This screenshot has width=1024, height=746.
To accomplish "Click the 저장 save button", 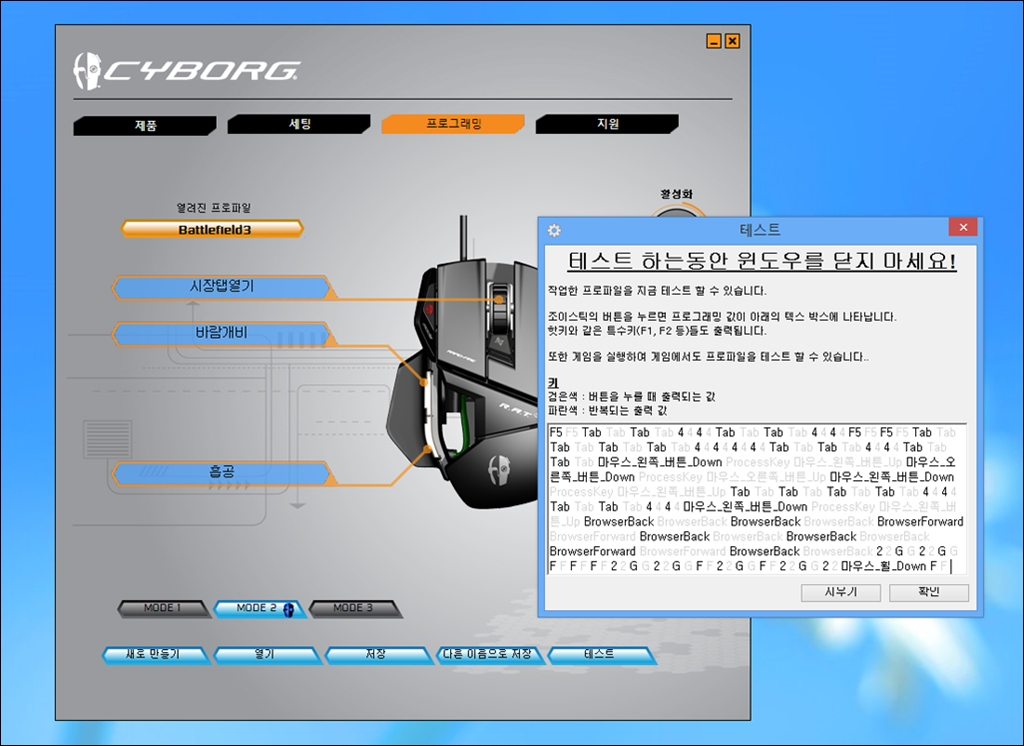I will [x=378, y=655].
